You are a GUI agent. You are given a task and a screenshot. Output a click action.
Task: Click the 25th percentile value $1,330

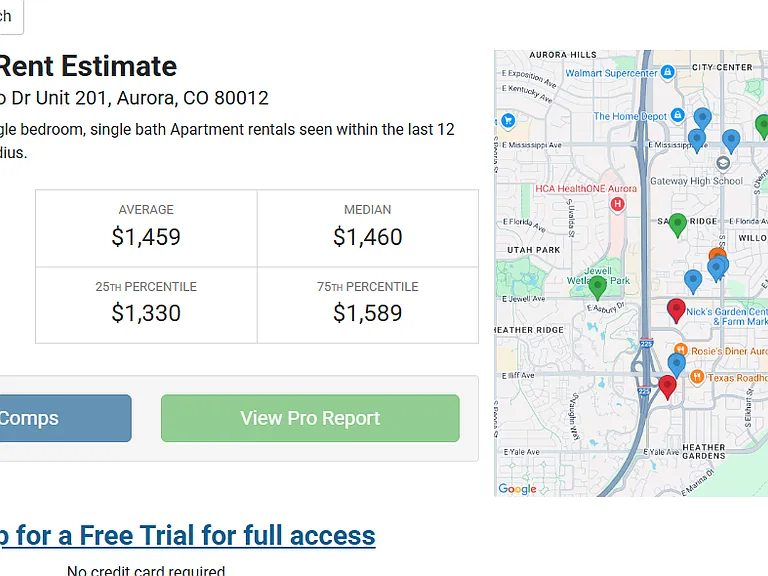(146, 313)
